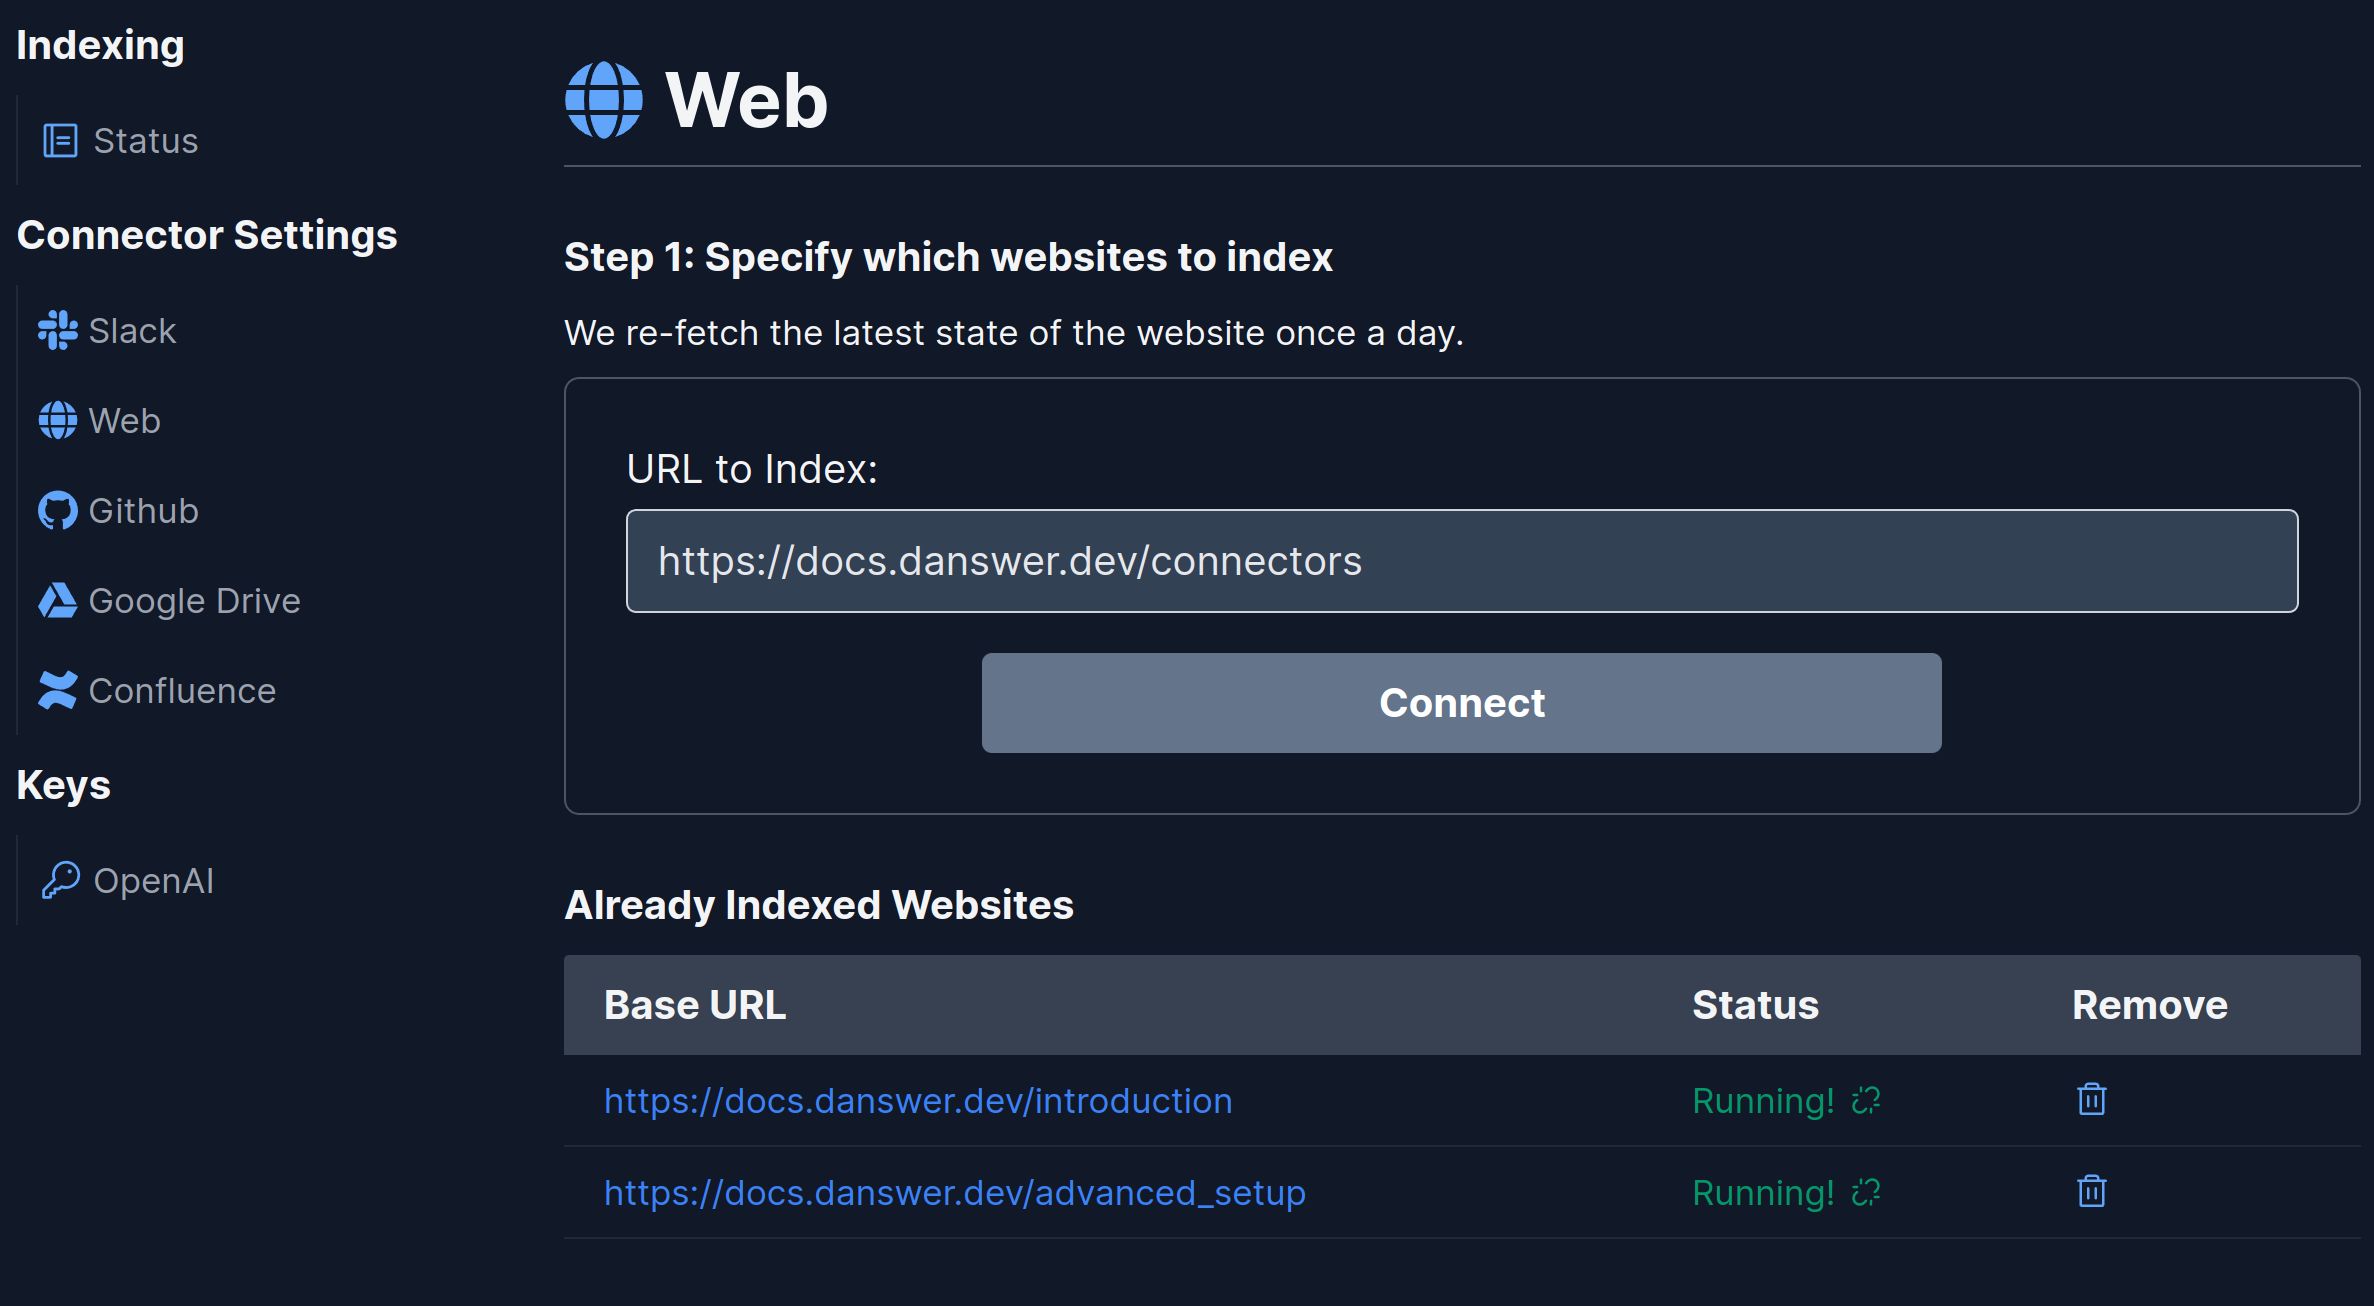
Task: Click the spinner next to introduction's Running status
Action: click(x=1864, y=1099)
